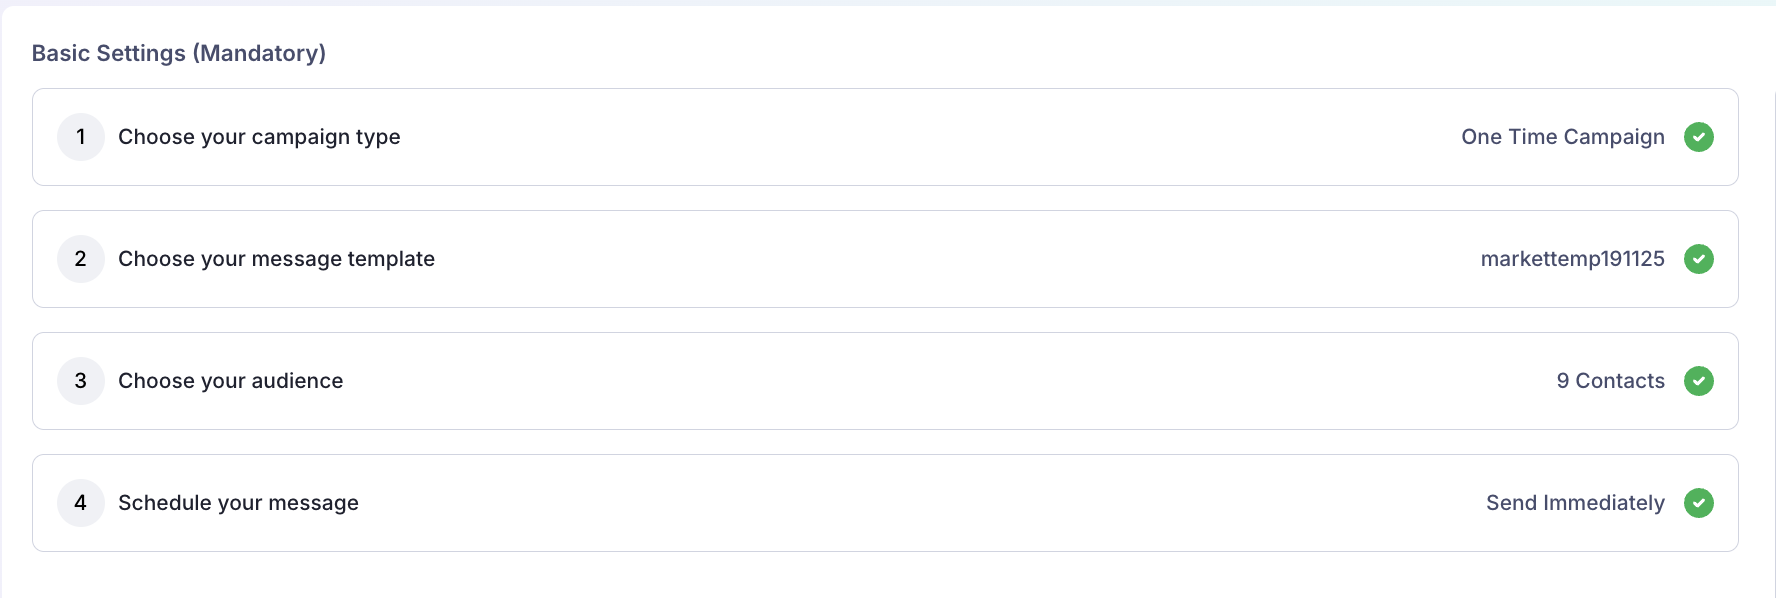Screen dimensions: 1776x598
Task: Click the 'Schedule your message' label
Action: pos(238,503)
